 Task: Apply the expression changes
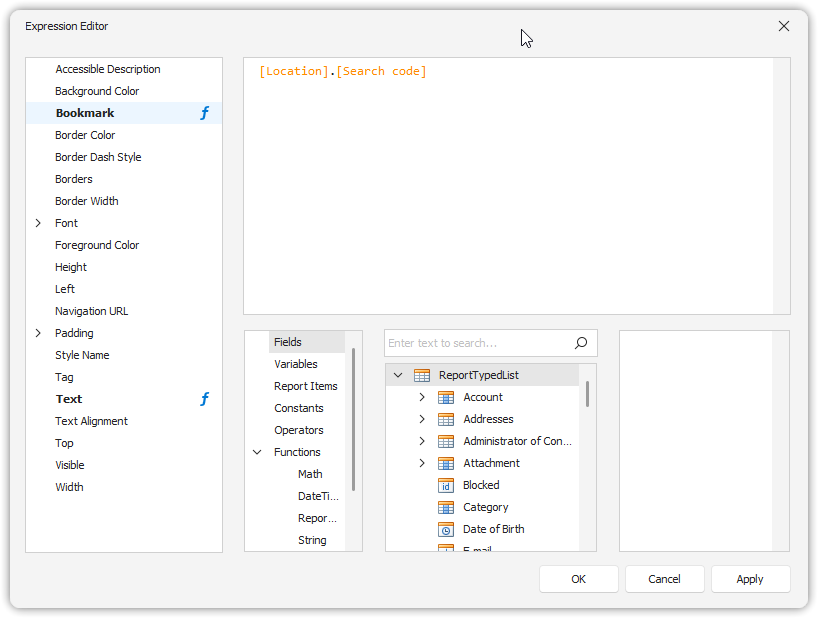click(750, 579)
